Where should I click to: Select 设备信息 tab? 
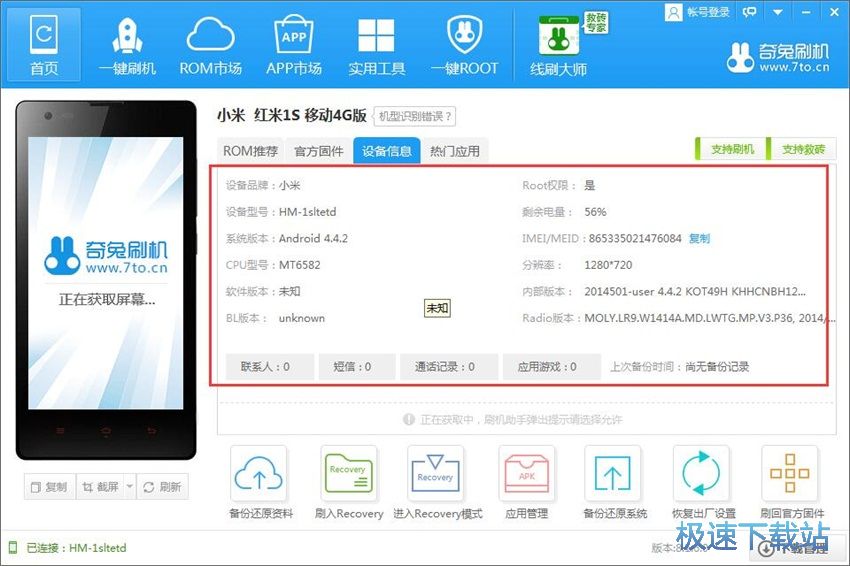(x=387, y=151)
